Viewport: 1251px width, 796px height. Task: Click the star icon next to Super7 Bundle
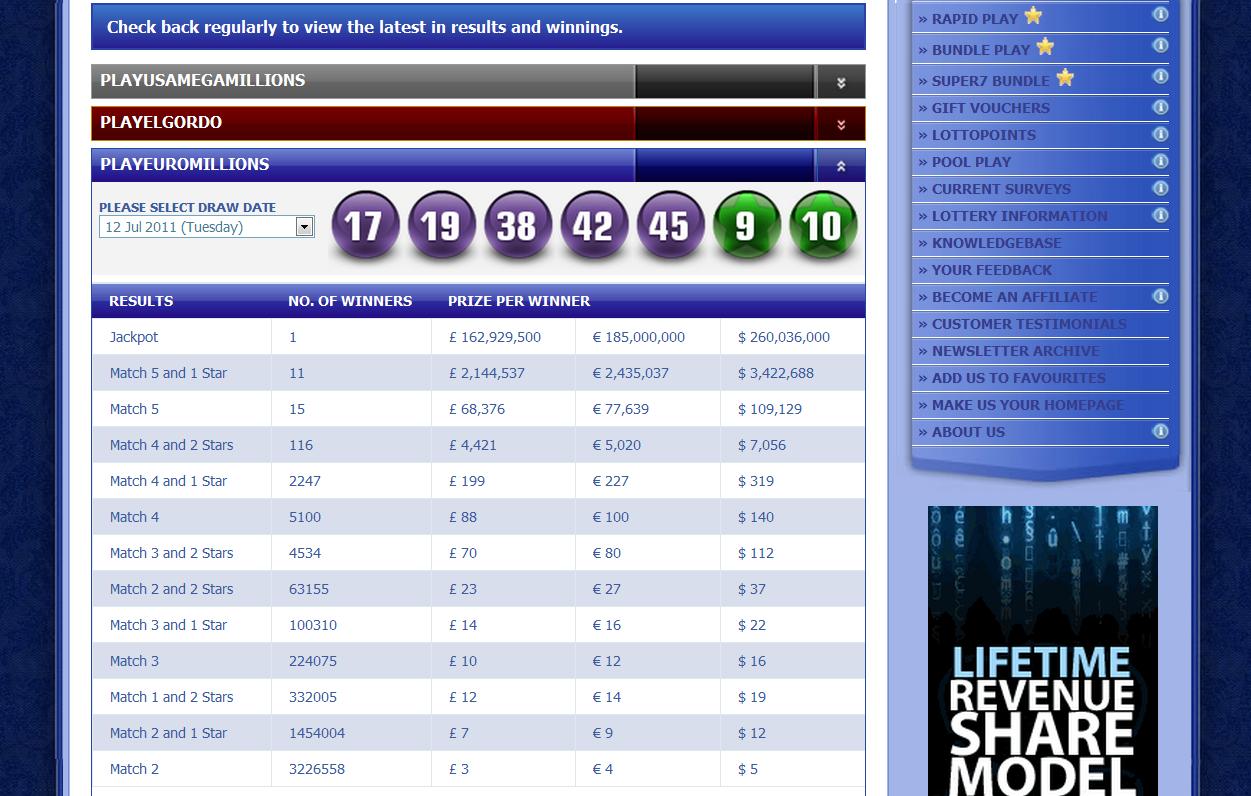1065,77
